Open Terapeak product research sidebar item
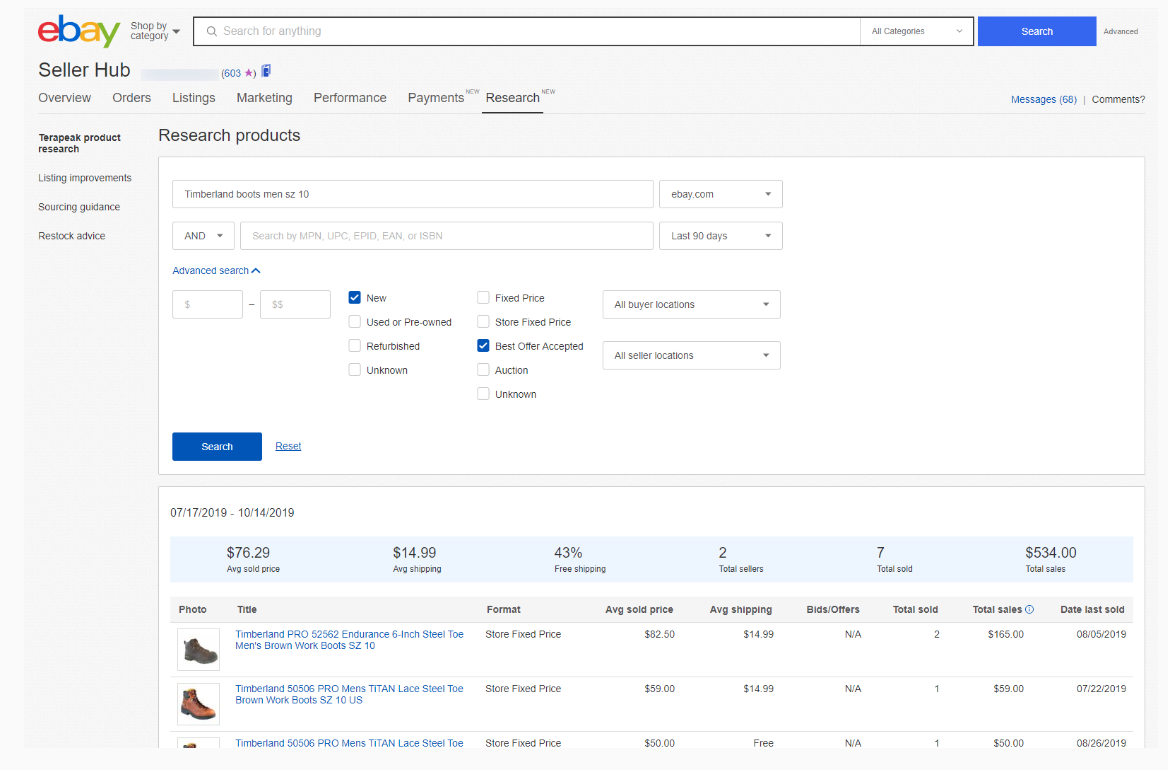1168x770 pixels. point(80,143)
